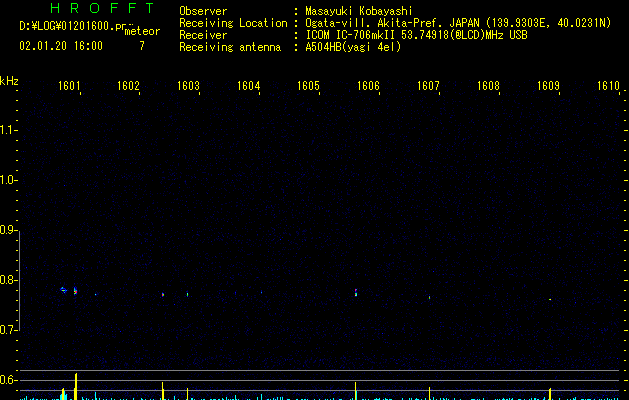This screenshot has height=400, width=629.
Task: Click the 1605 time axis label
Action: (x=308, y=86)
